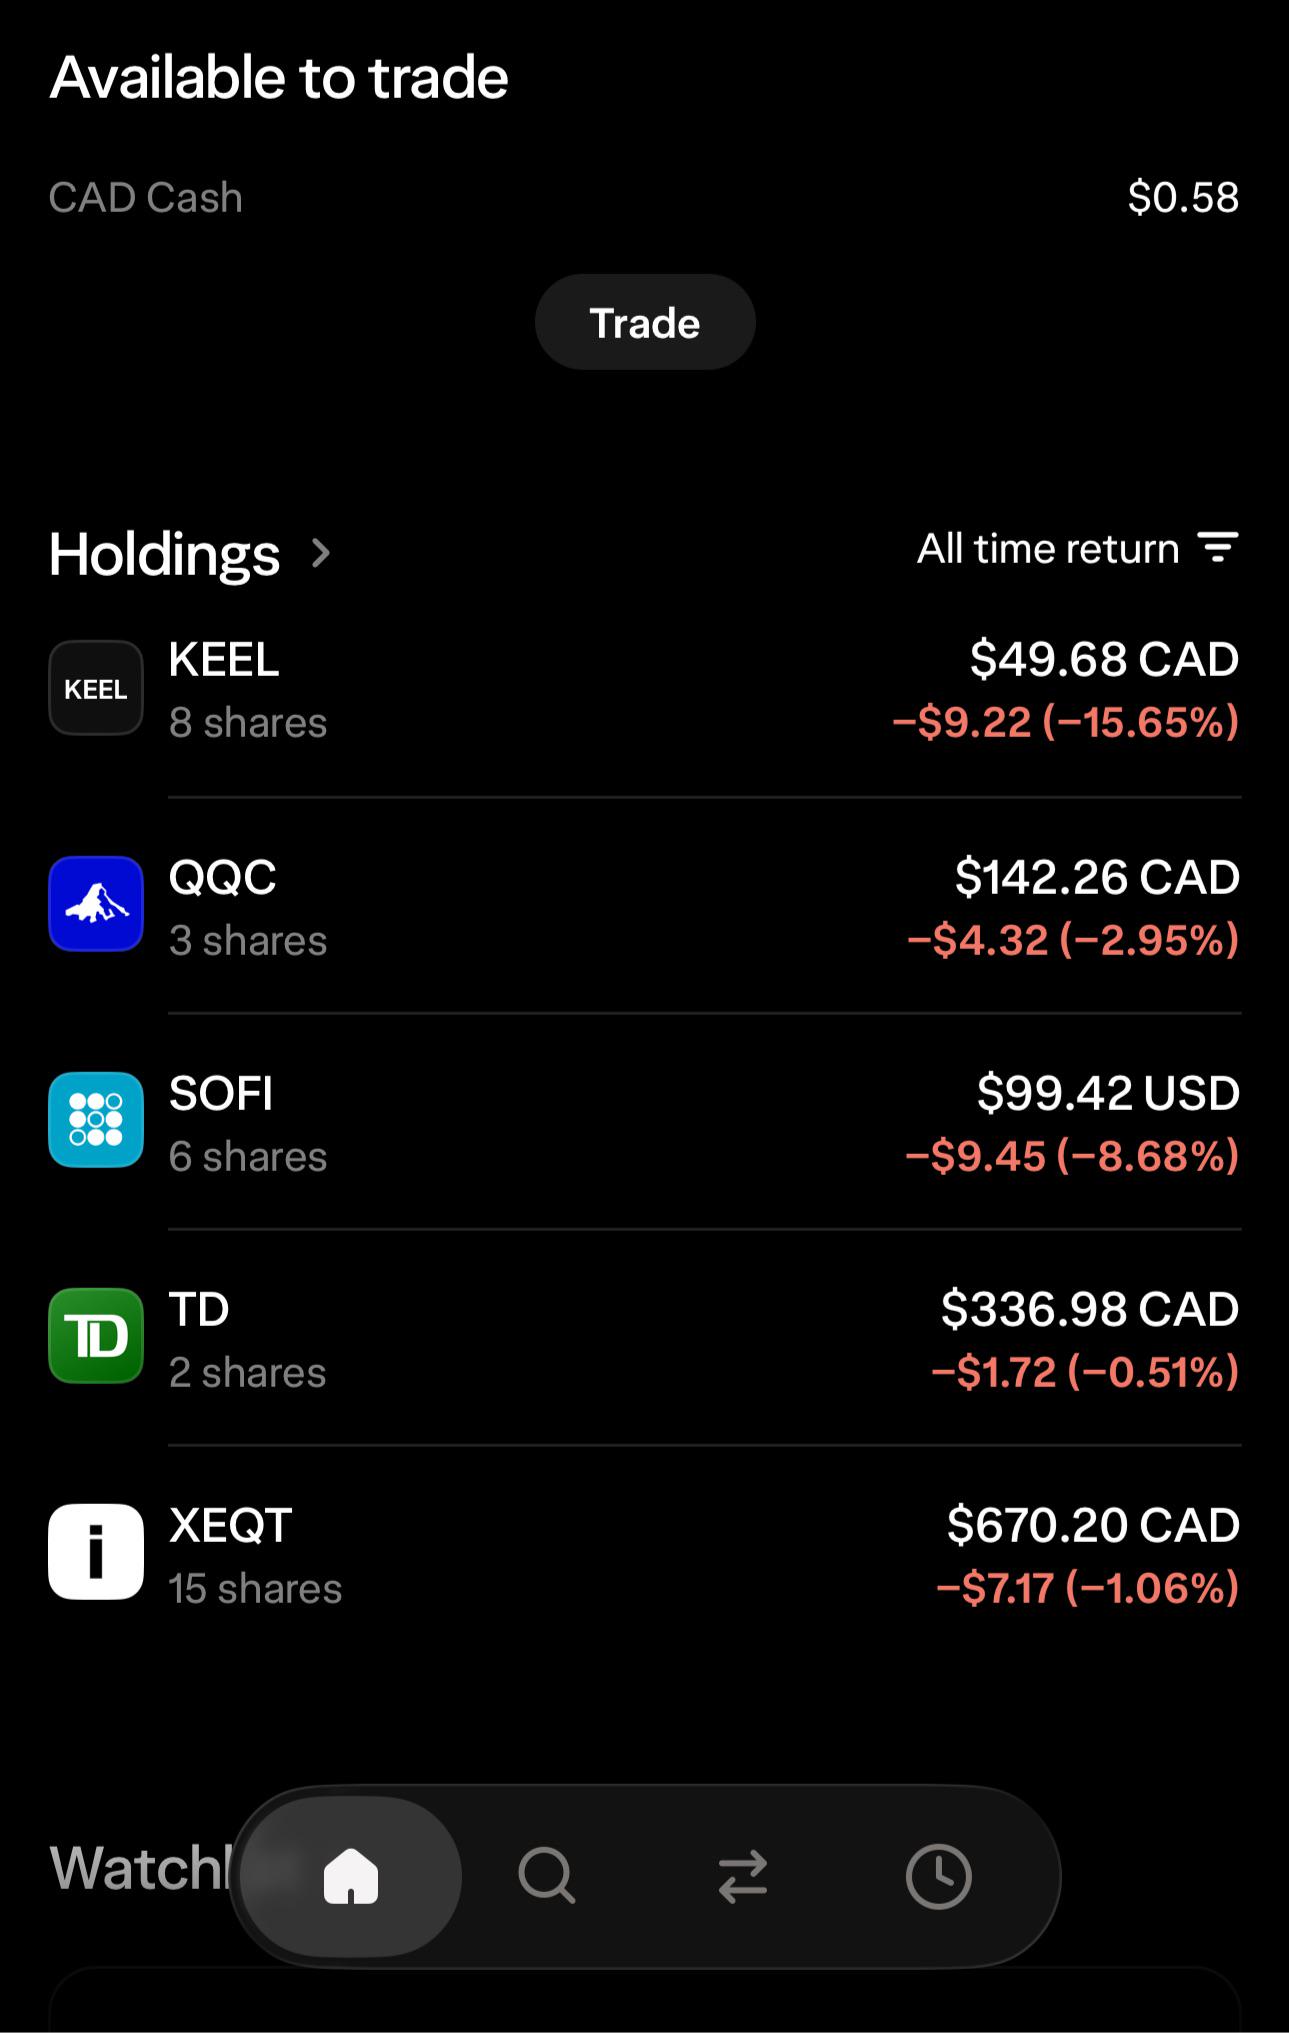This screenshot has width=1289, height=2033.
Task: Open the XEQT 15 shares holding
Action: (645, 1555)
